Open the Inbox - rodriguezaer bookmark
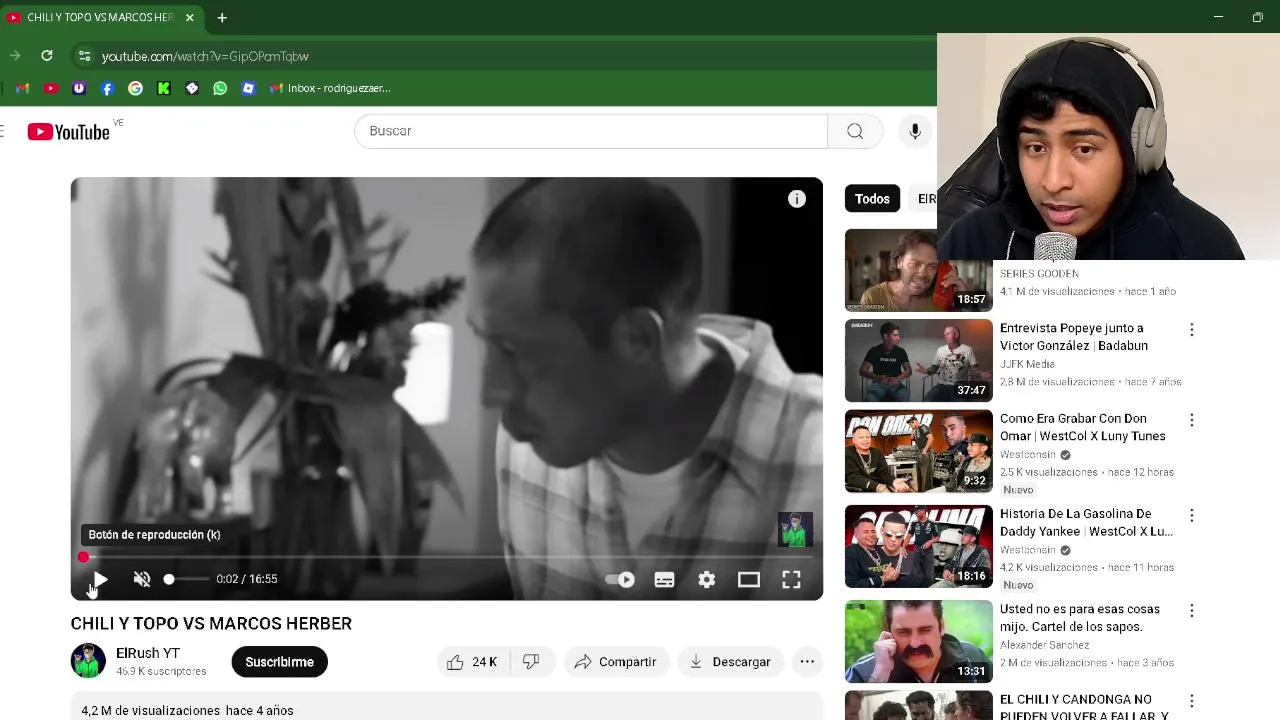Image resolution: width=1280 pixels, height=720 pixels. (x=330, y=88)
